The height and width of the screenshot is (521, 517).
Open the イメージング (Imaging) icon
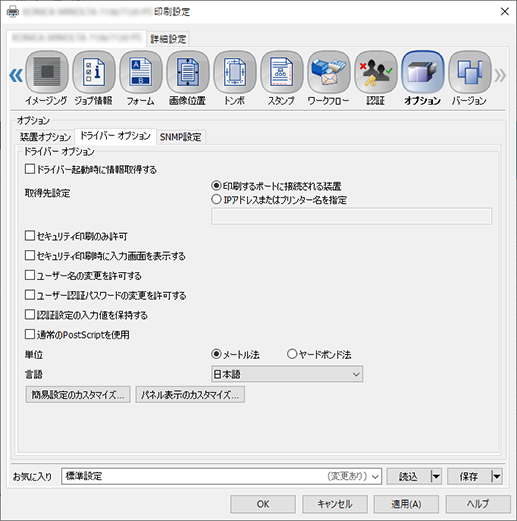pos(47,72)
